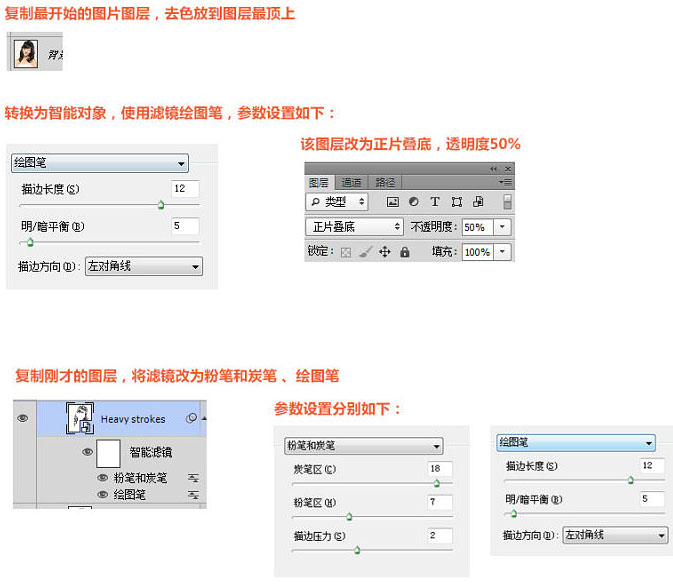The width and height of the screenshot is (673, 585).
Task: Open the 粉笔和炭笔 filter dropdown
Action: (364, 446)
